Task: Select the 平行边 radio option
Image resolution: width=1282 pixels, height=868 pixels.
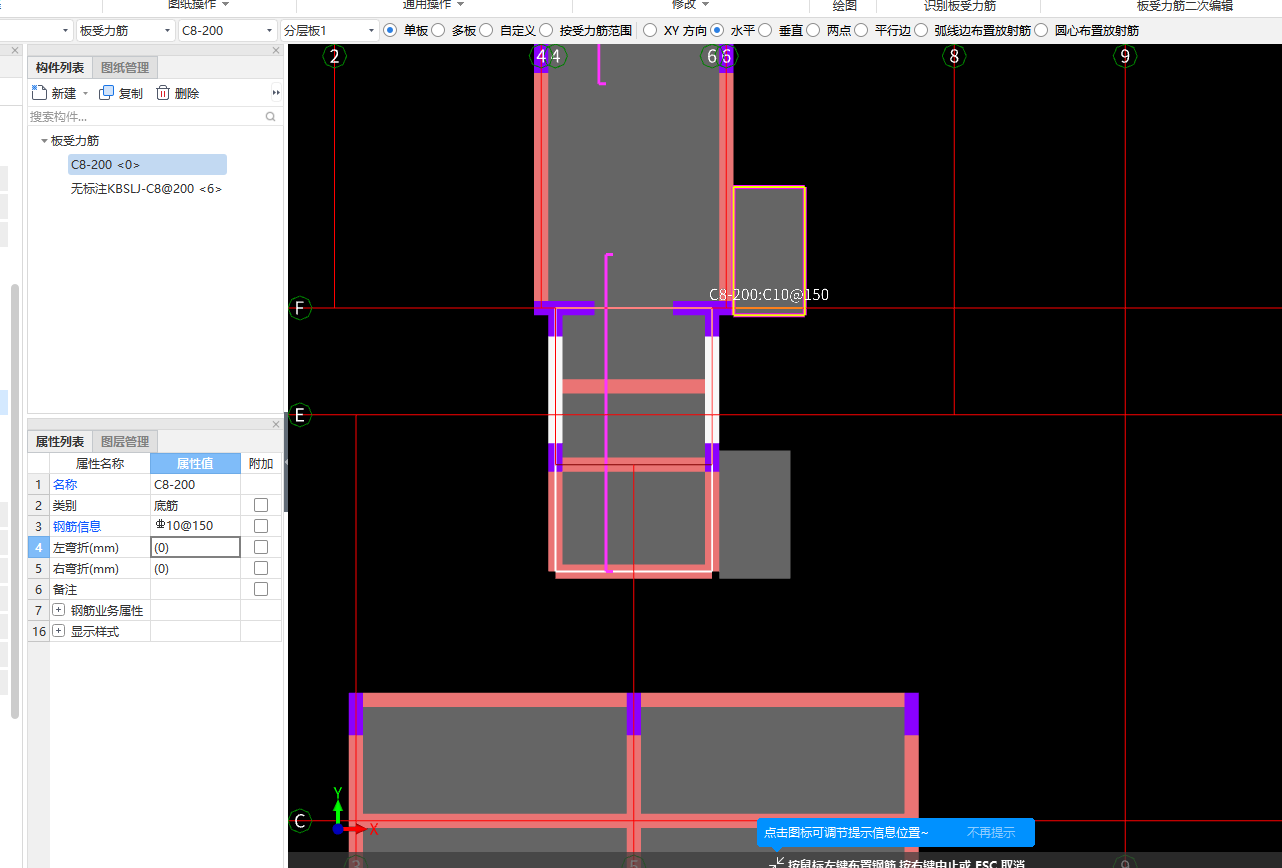Action: pos(861,30)
